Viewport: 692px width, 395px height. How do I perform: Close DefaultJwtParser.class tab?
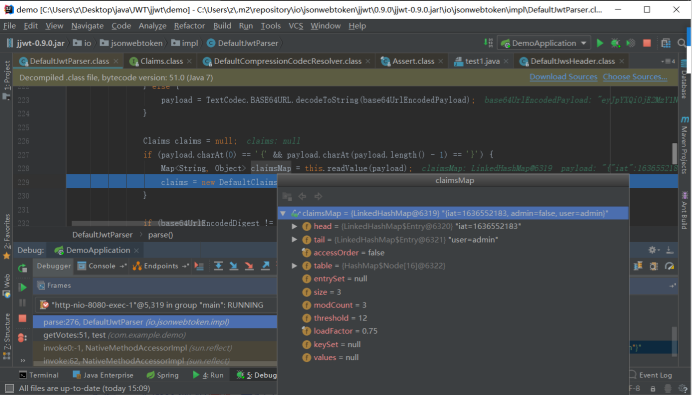116,61
